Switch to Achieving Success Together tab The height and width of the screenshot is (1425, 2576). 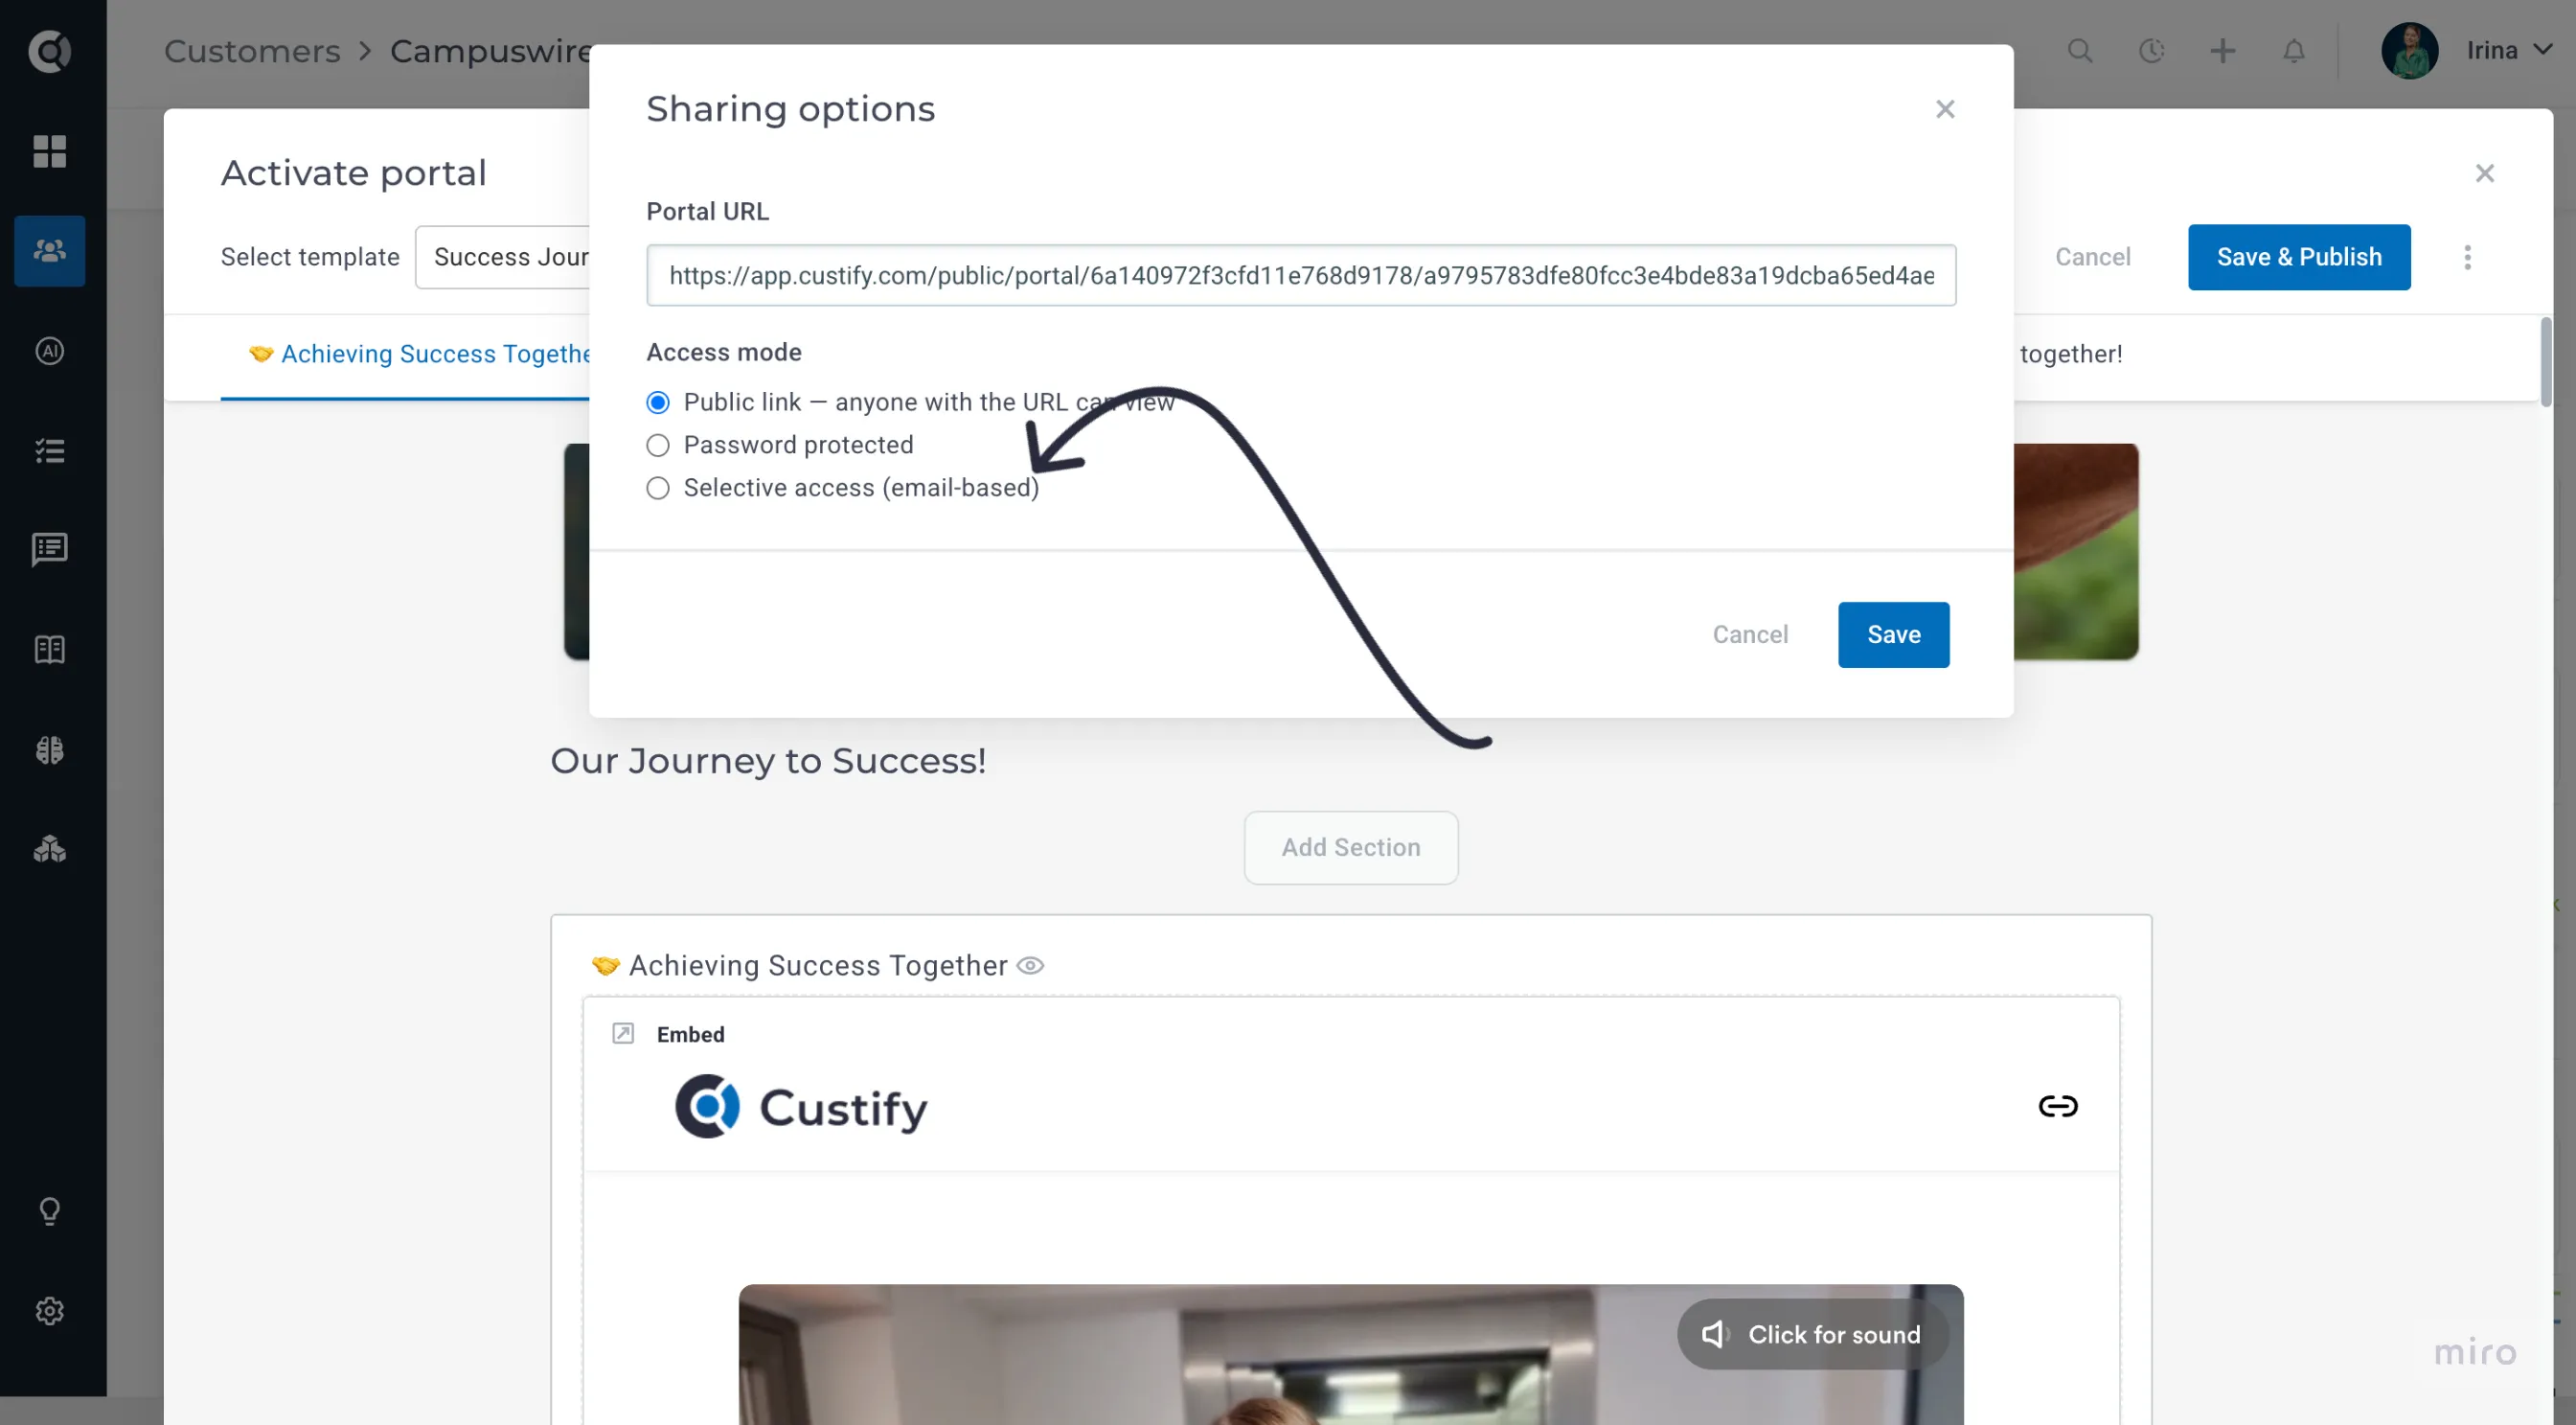[420, 354]
